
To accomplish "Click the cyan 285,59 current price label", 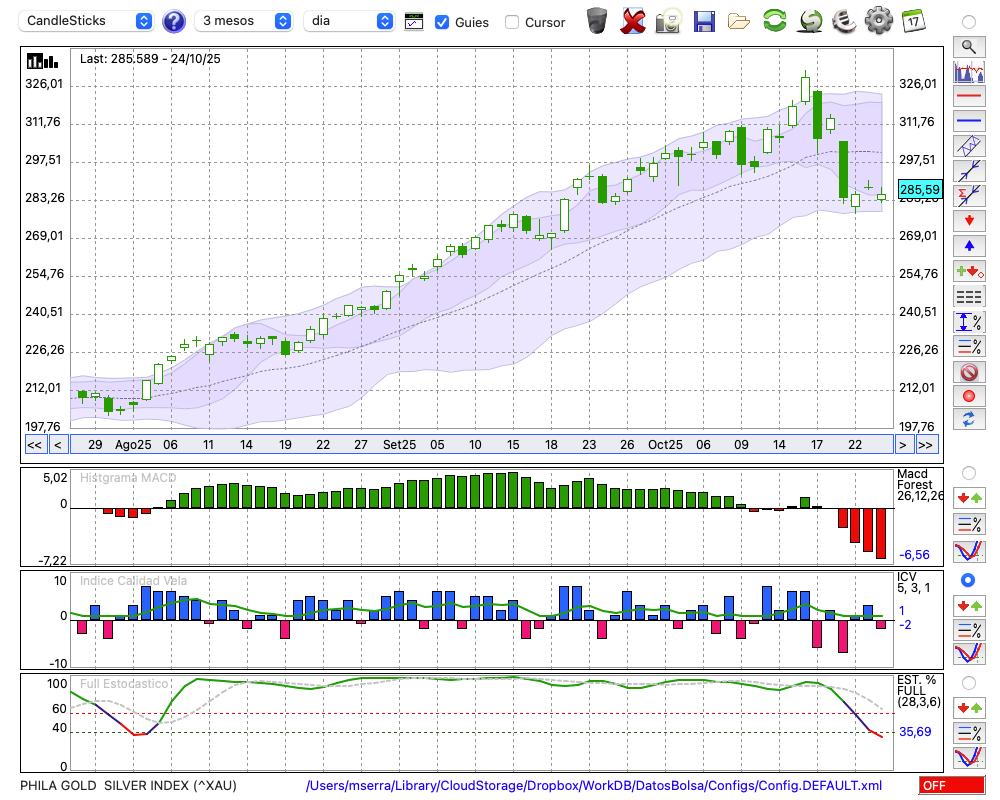I will (920, 189).
